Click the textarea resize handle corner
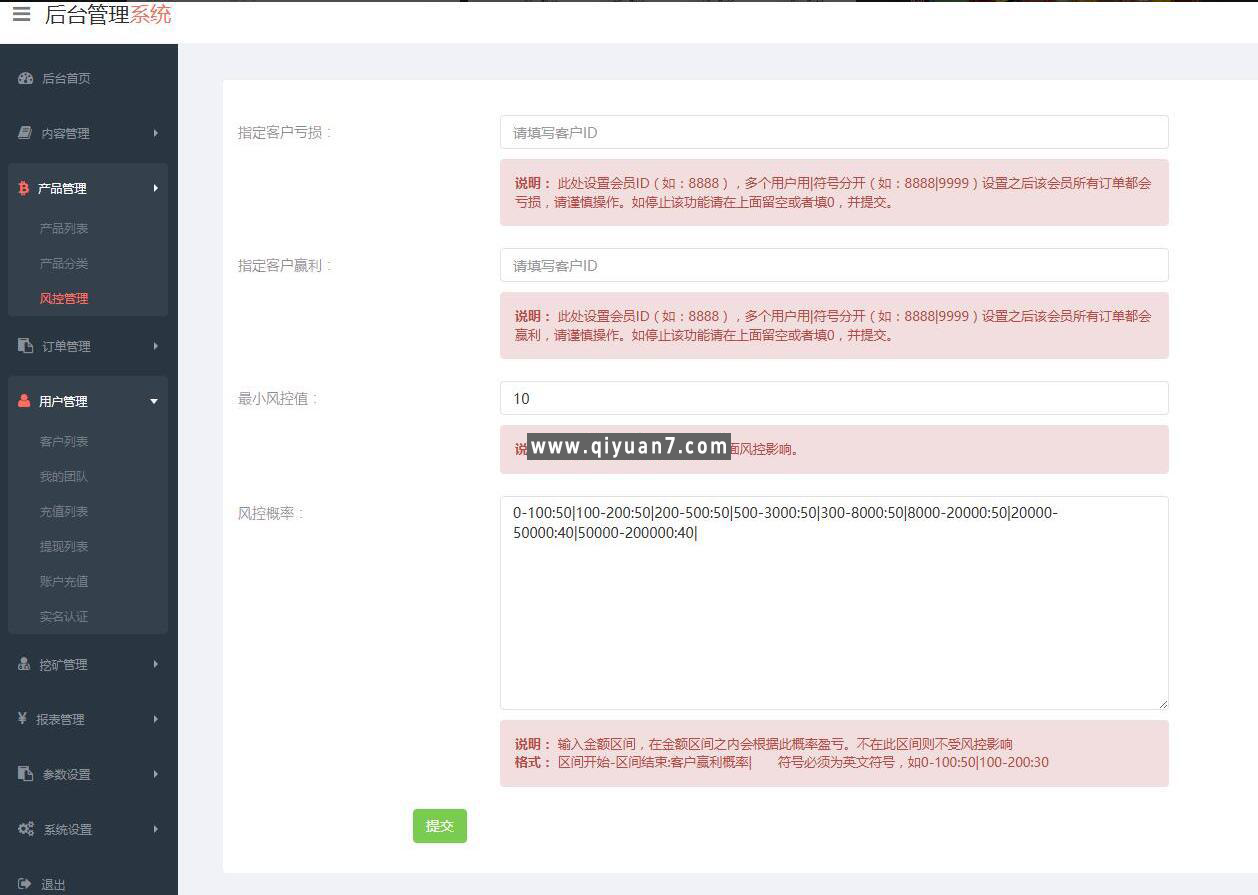The width and height of the screenshot is (1258, 895). (1162, 704)
